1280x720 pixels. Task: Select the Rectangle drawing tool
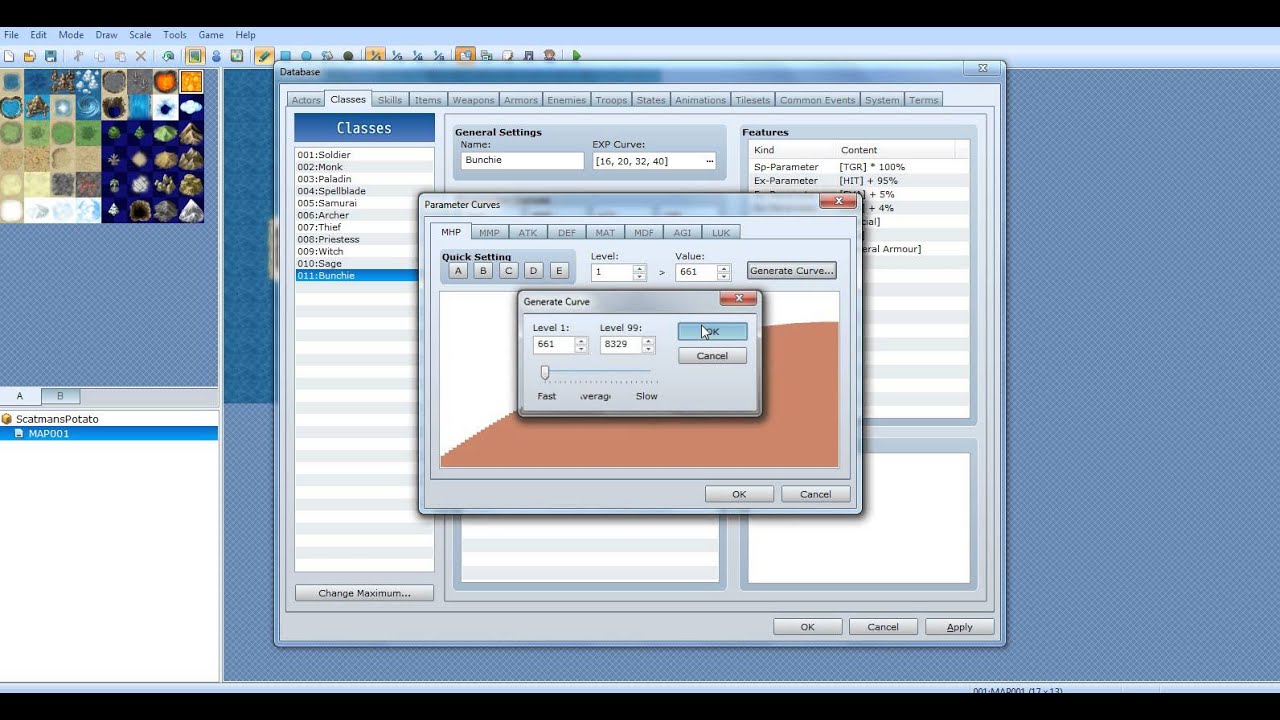click(x=285, y=56)
